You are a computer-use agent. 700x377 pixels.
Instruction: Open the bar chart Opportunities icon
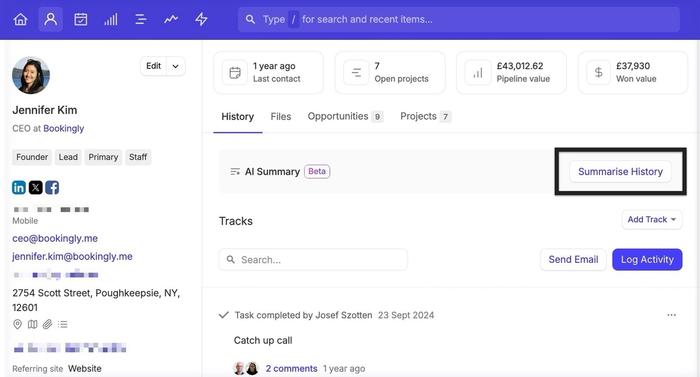click(x=111, y=19)
